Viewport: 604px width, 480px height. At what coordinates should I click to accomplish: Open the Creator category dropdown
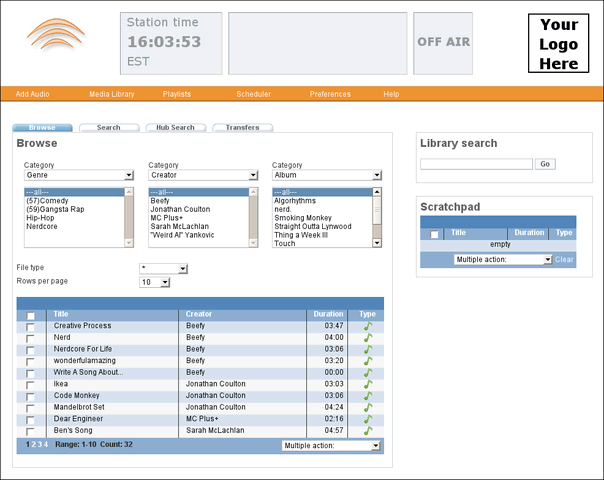click(203, 175)
